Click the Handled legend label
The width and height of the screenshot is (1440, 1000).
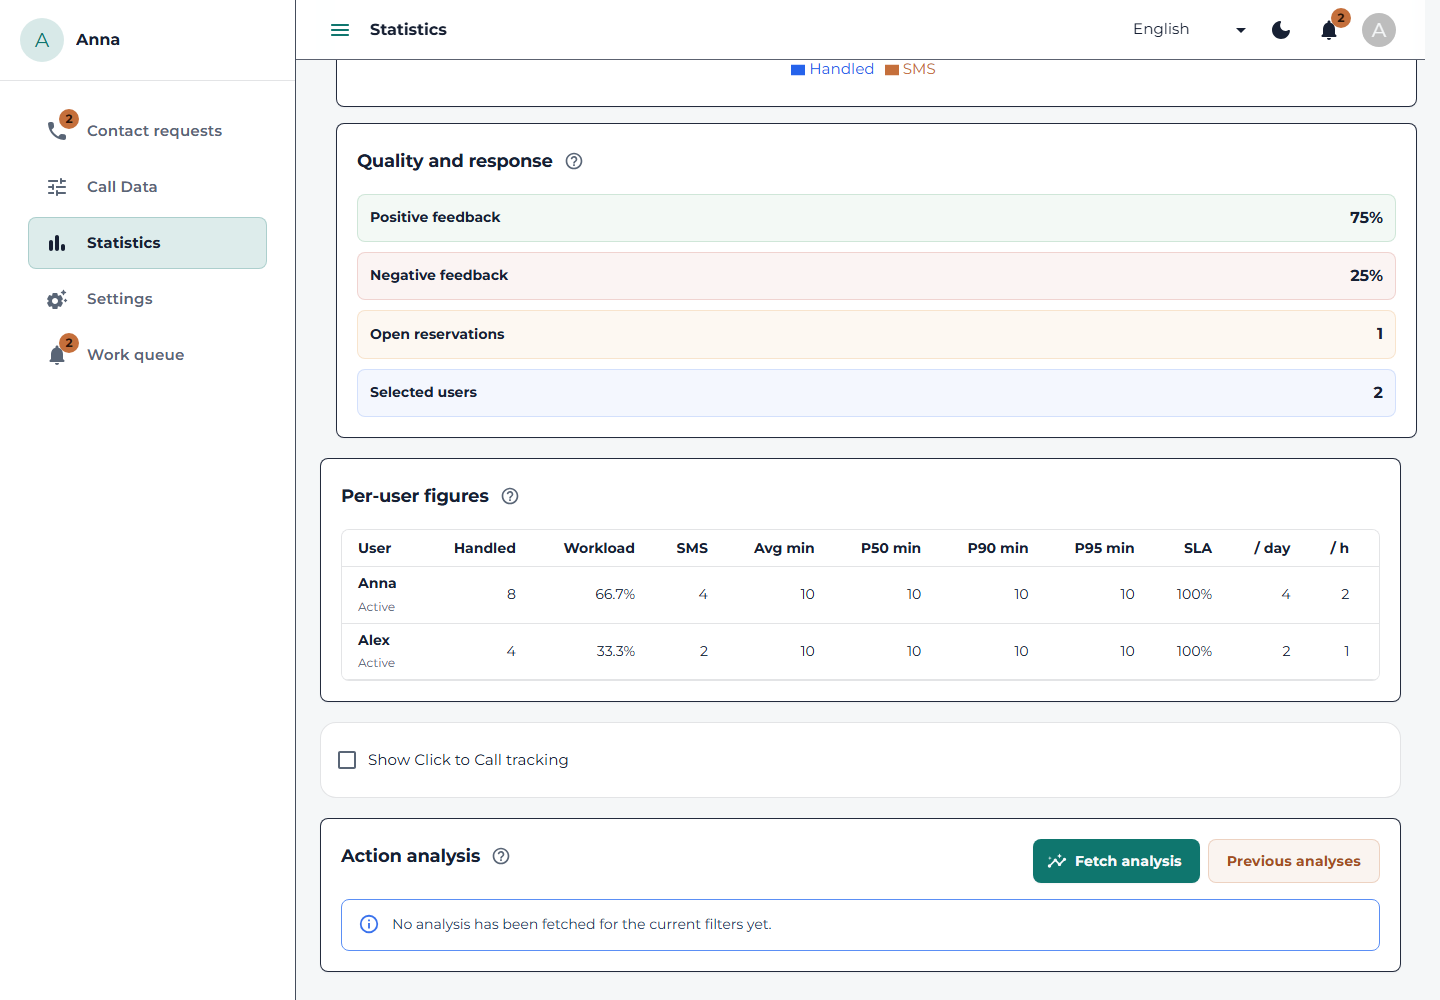(842, 69)
